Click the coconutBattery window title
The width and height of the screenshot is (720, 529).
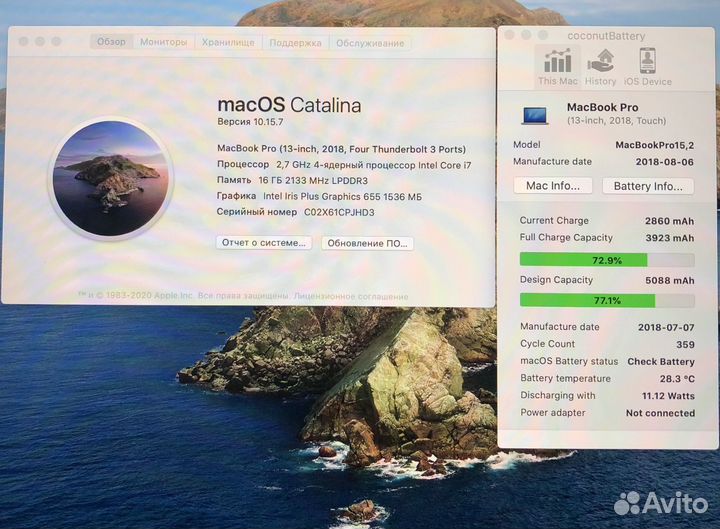pos(606,36)
